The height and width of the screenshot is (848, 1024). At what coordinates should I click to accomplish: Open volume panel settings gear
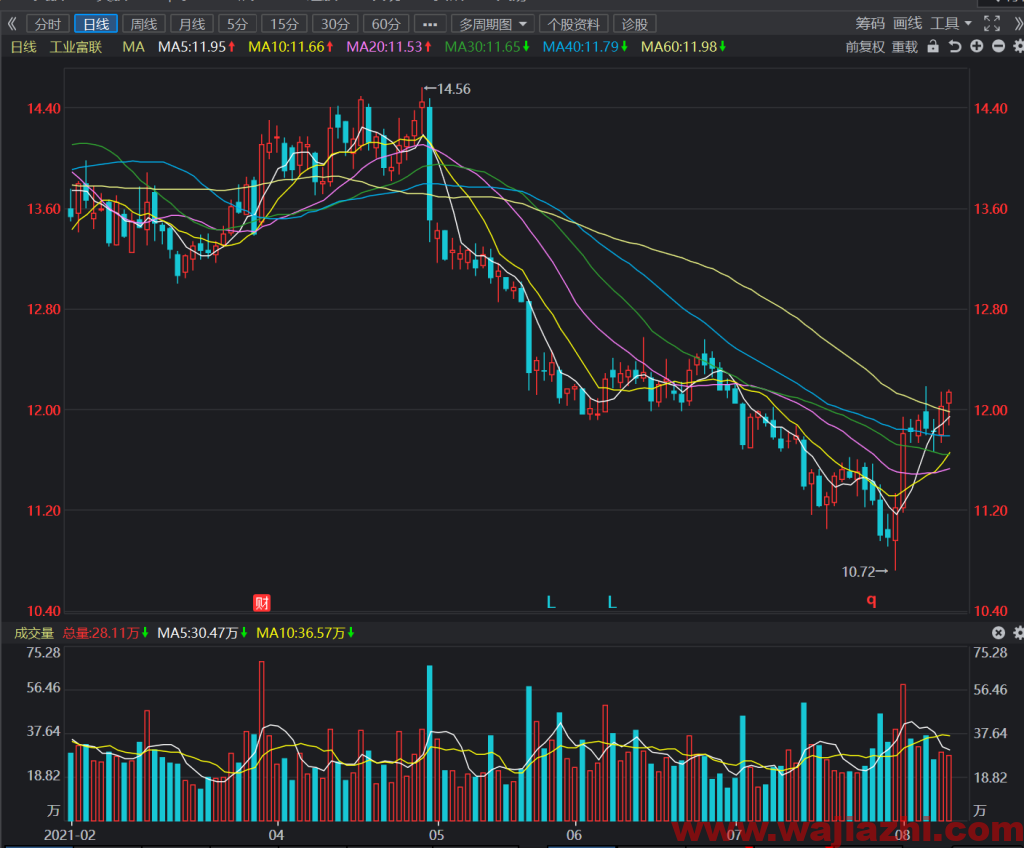(1018, 632)
